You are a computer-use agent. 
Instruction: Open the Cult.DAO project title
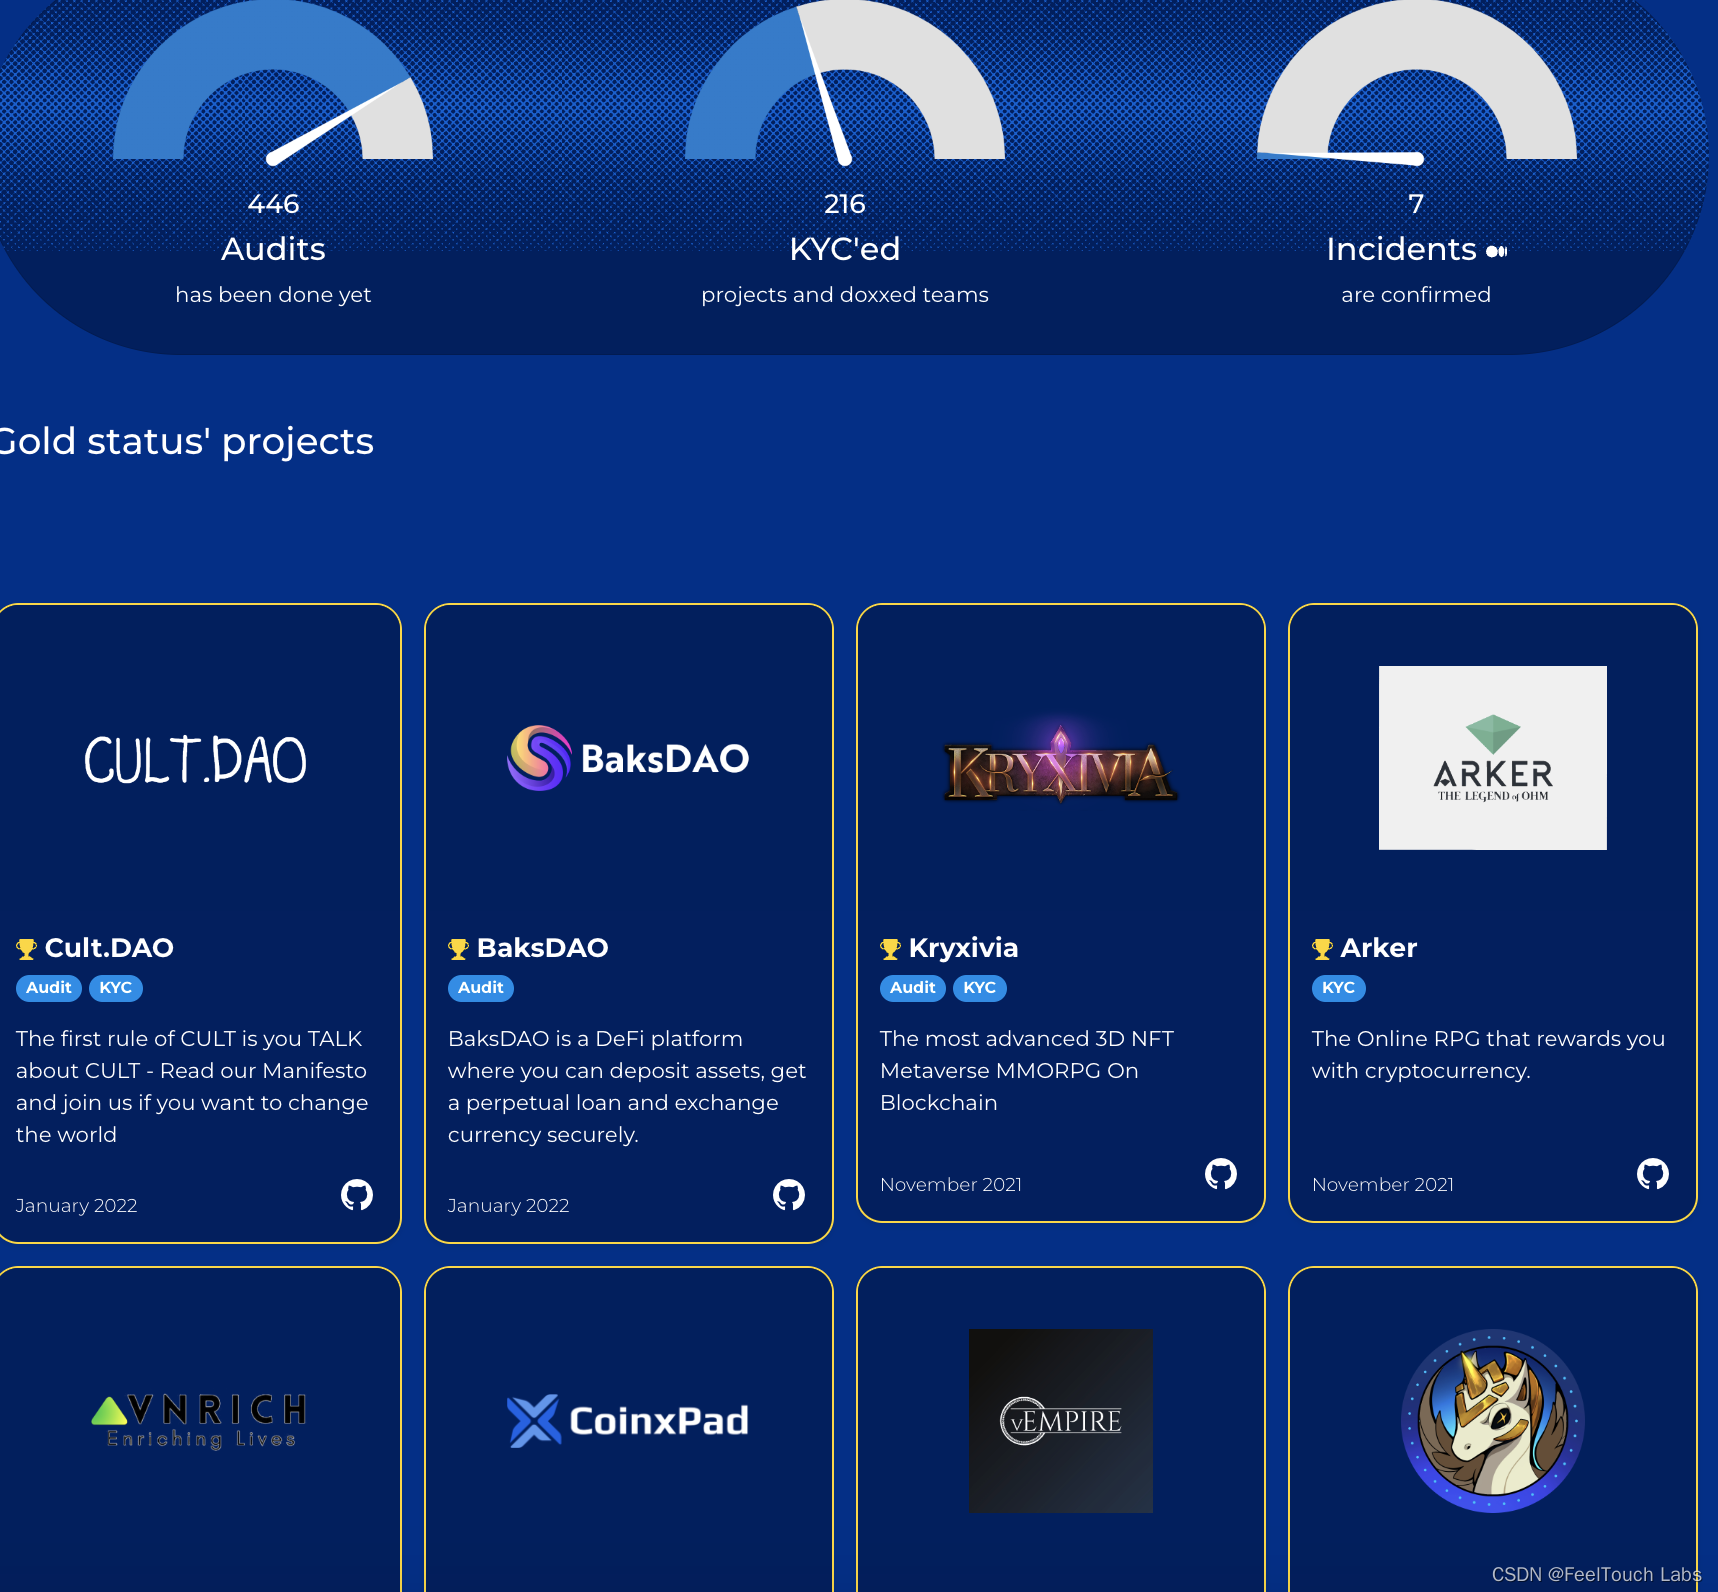click(109, 948)
